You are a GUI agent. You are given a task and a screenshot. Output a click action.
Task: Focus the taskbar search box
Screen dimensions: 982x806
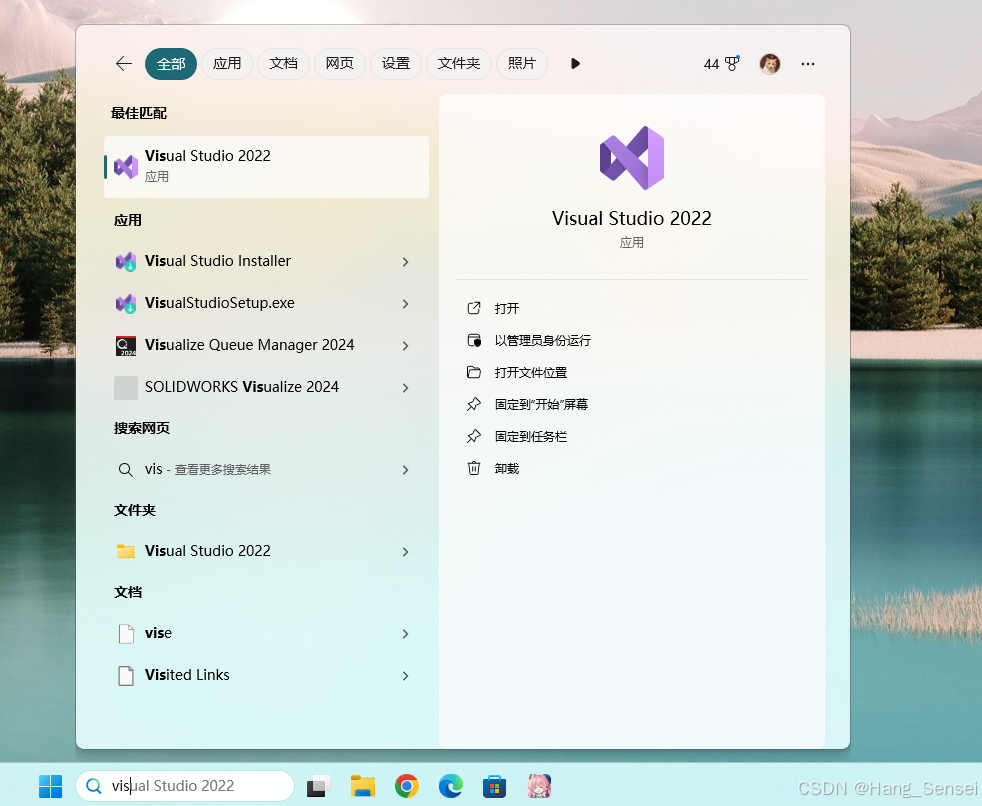coord(185,786)
